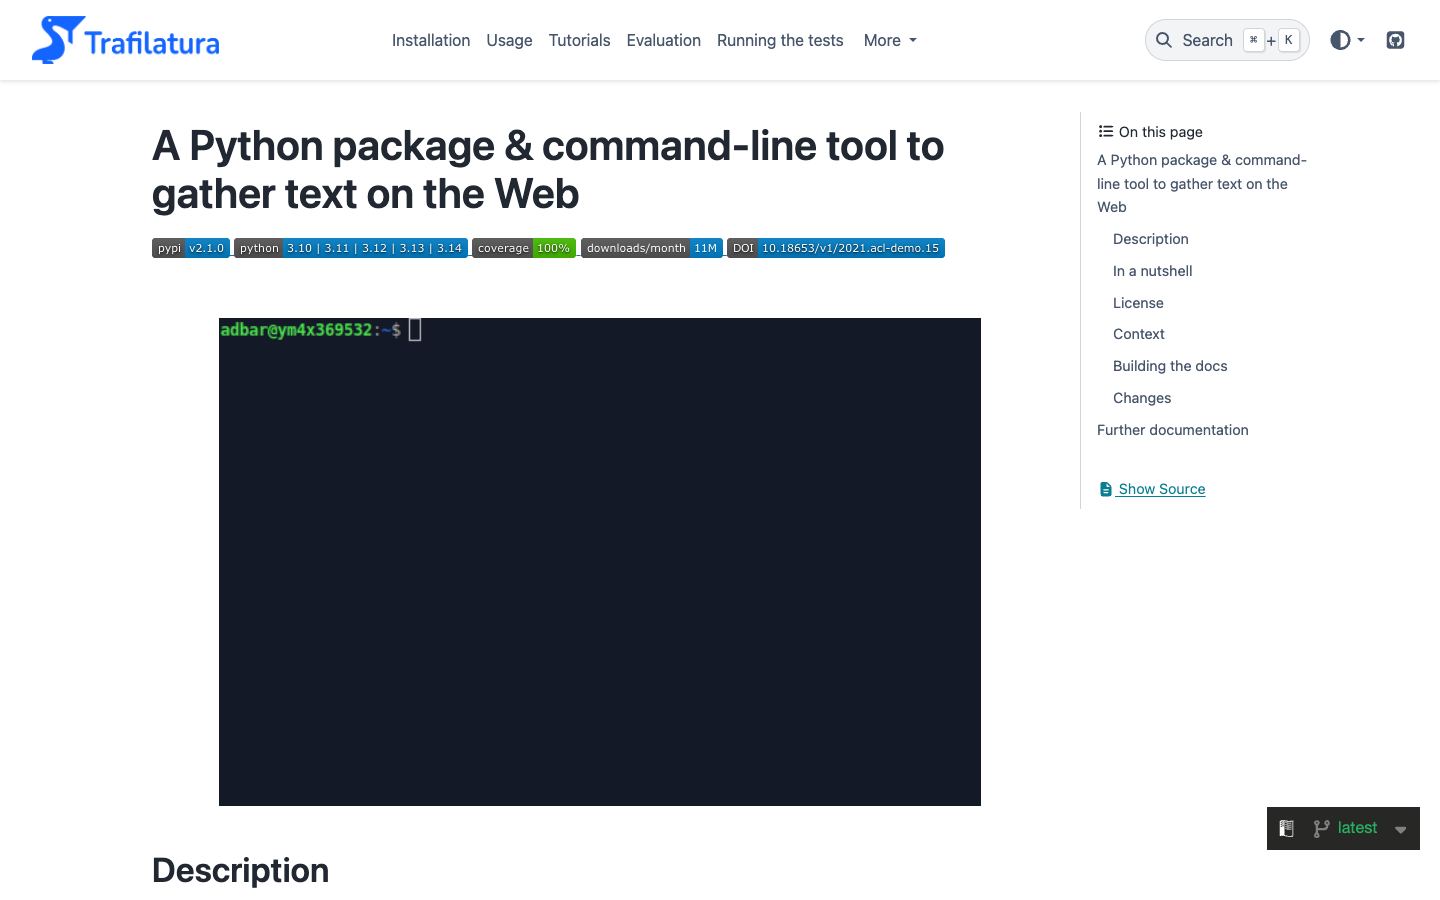
Task: Jump to Building the docs section
Action: point(1170,366)
